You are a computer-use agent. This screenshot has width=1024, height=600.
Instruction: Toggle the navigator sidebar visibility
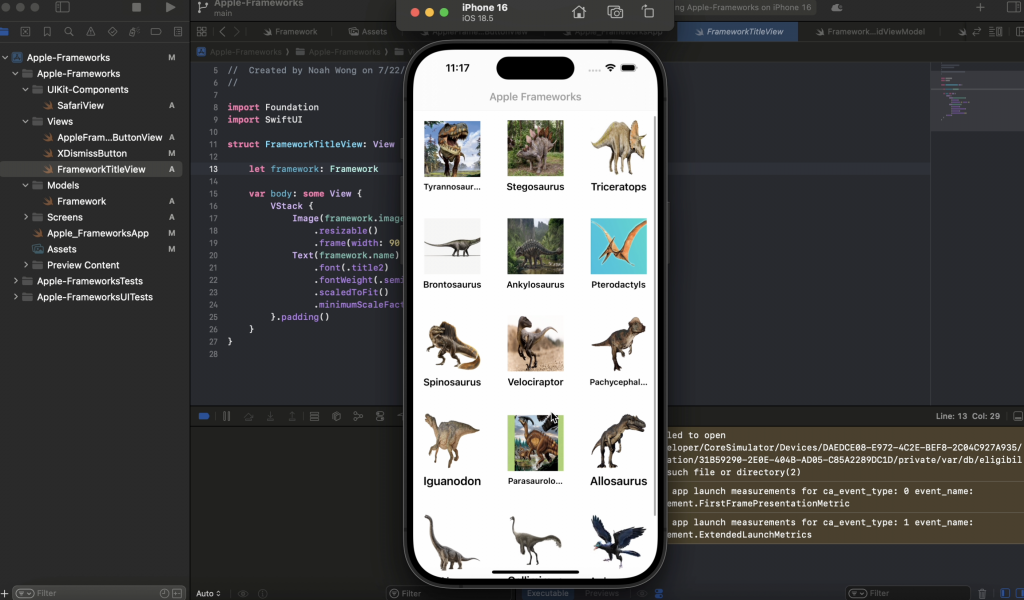[x=62, y=8]
